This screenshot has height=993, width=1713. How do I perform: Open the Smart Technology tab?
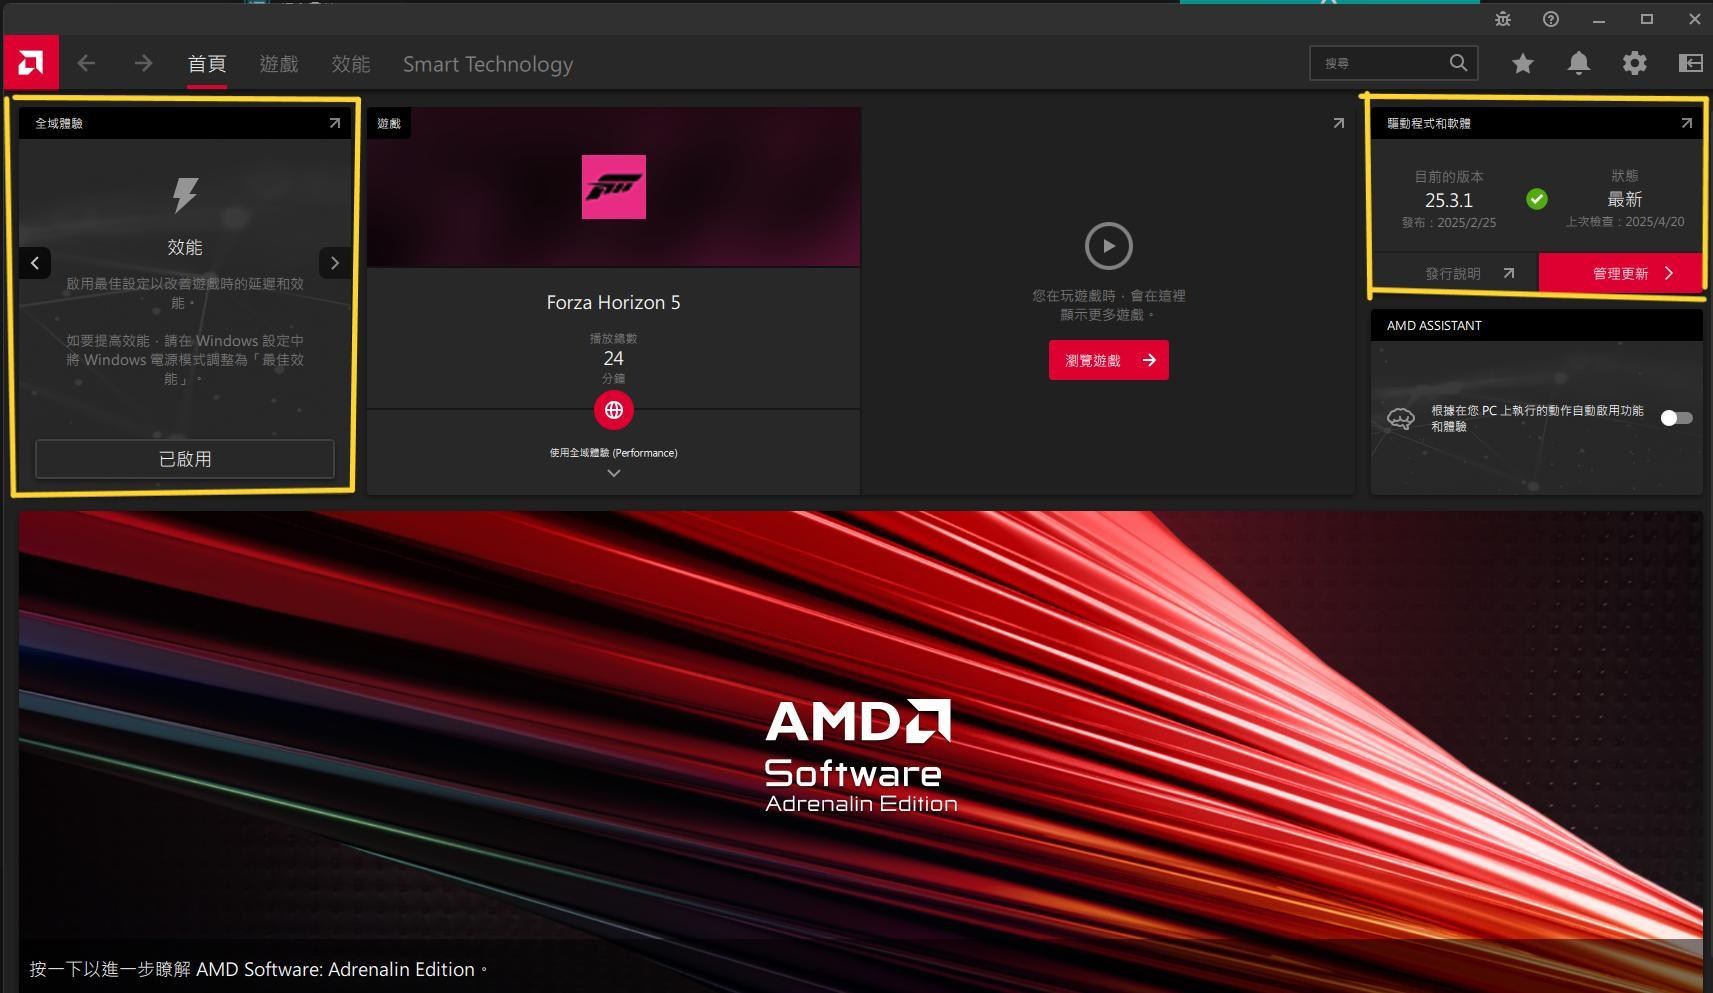point(488,64)
